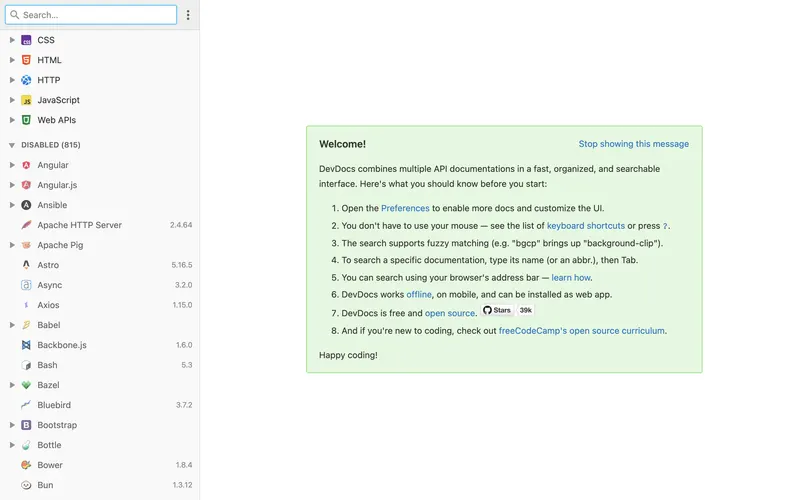Open the Preferences link
This screenshot has width=800, height=500.
tap(405, 208)
